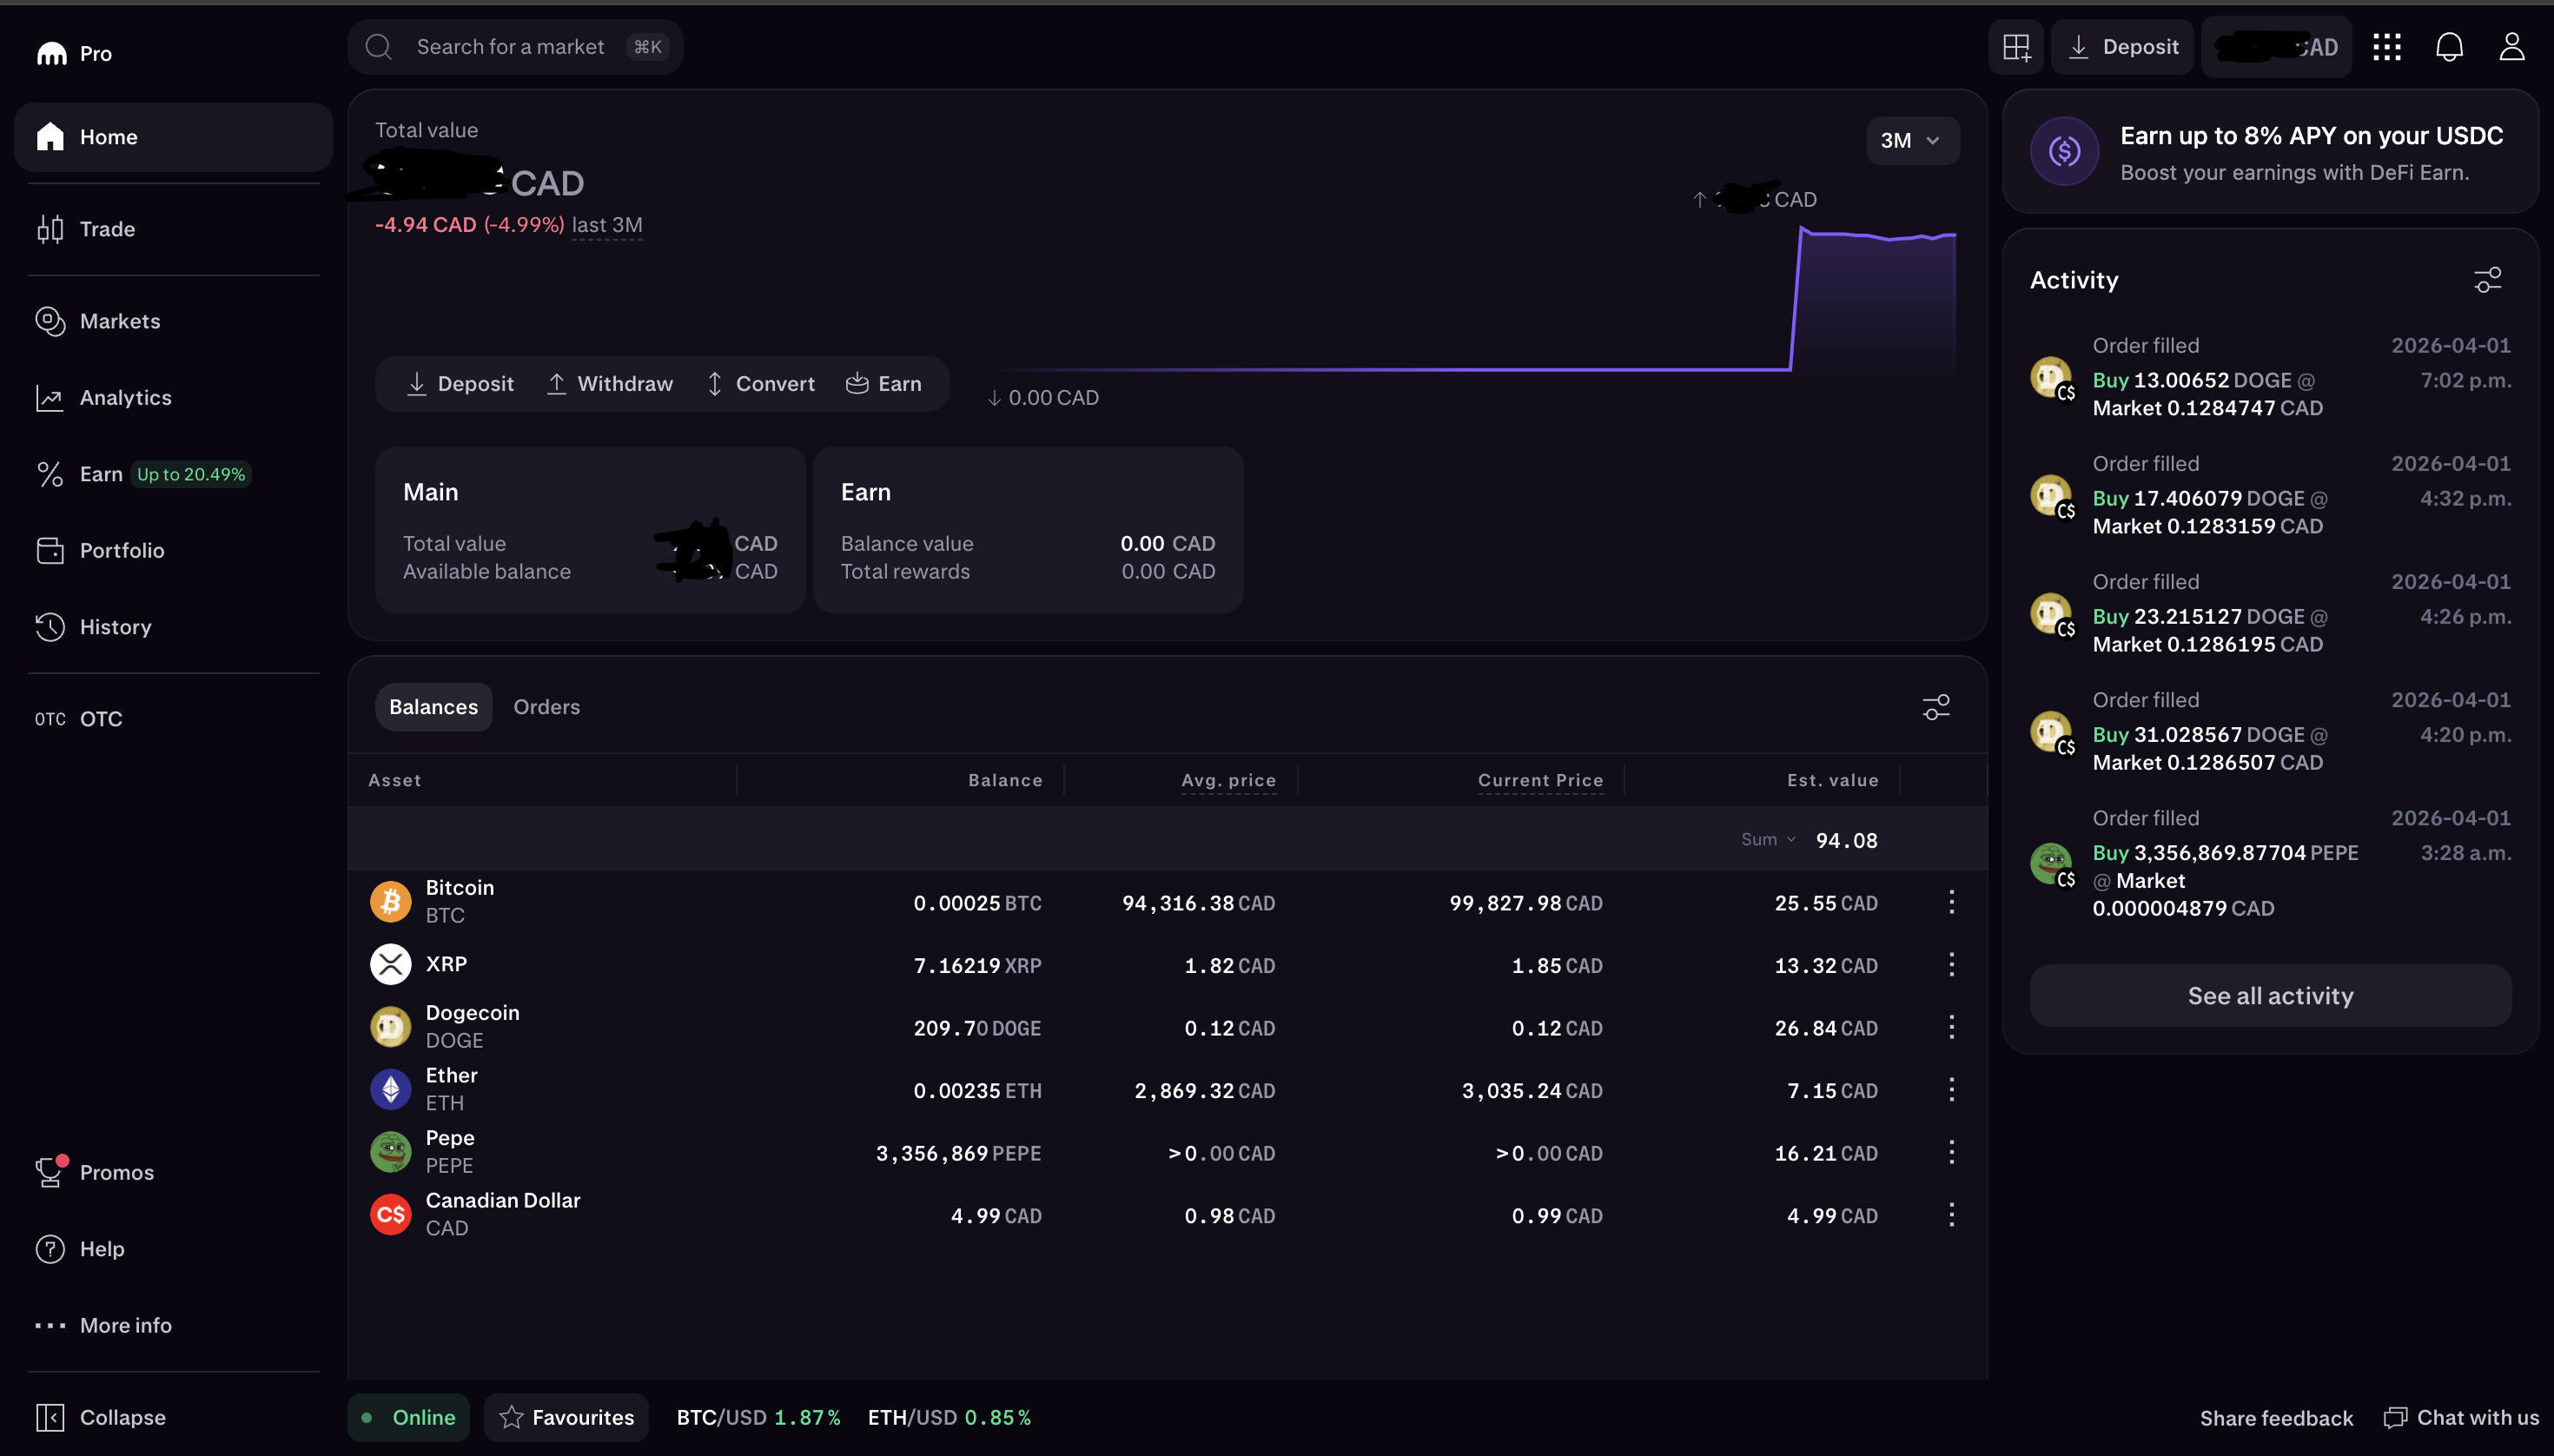Open the options menu for Bitcoin row
Viewport: 2554px width, 1456px height.
click(x=1952, y=901)
